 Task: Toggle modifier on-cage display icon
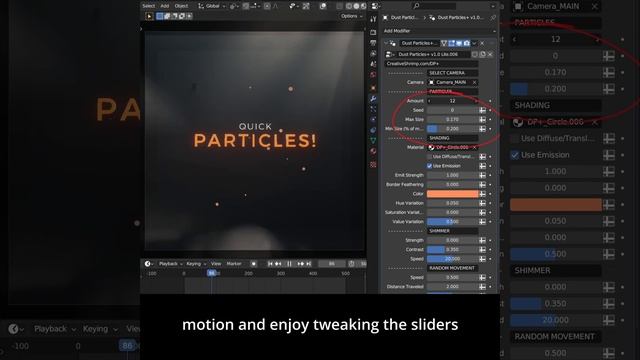(444, 43)
